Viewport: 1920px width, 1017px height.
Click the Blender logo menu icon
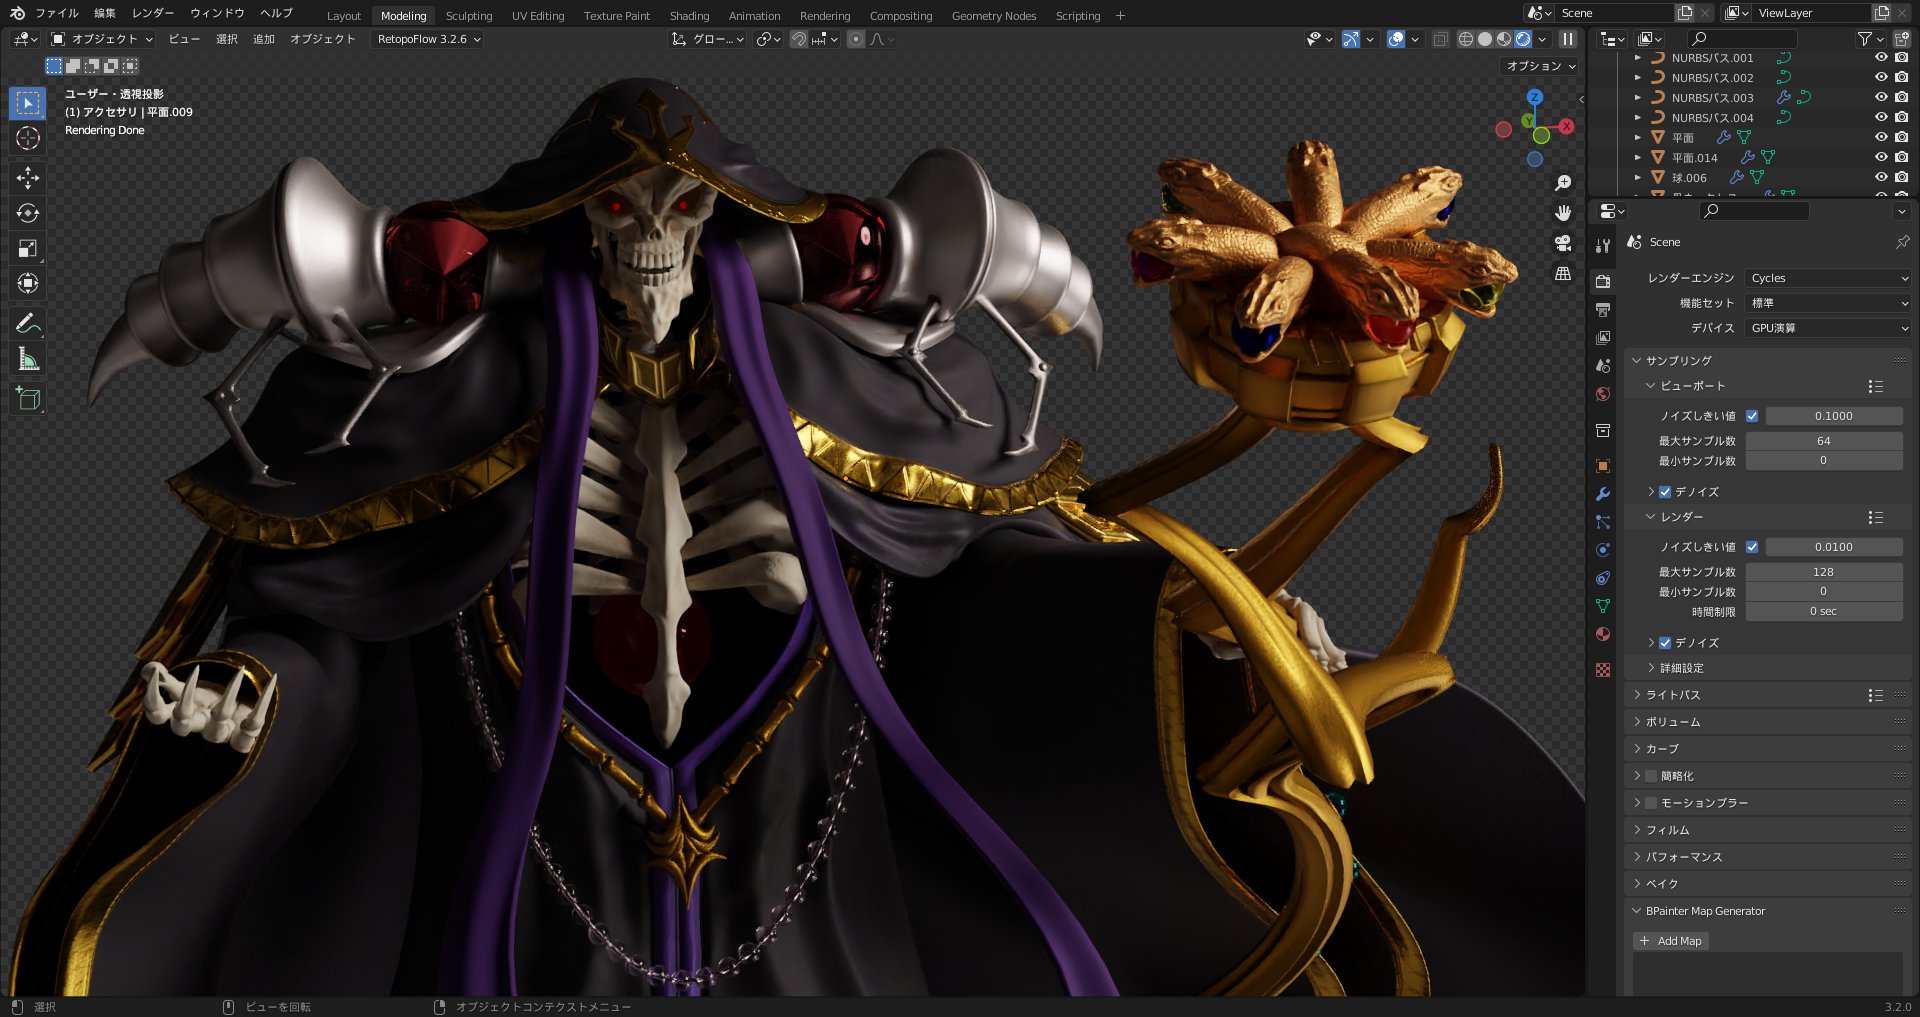(17, 13)
